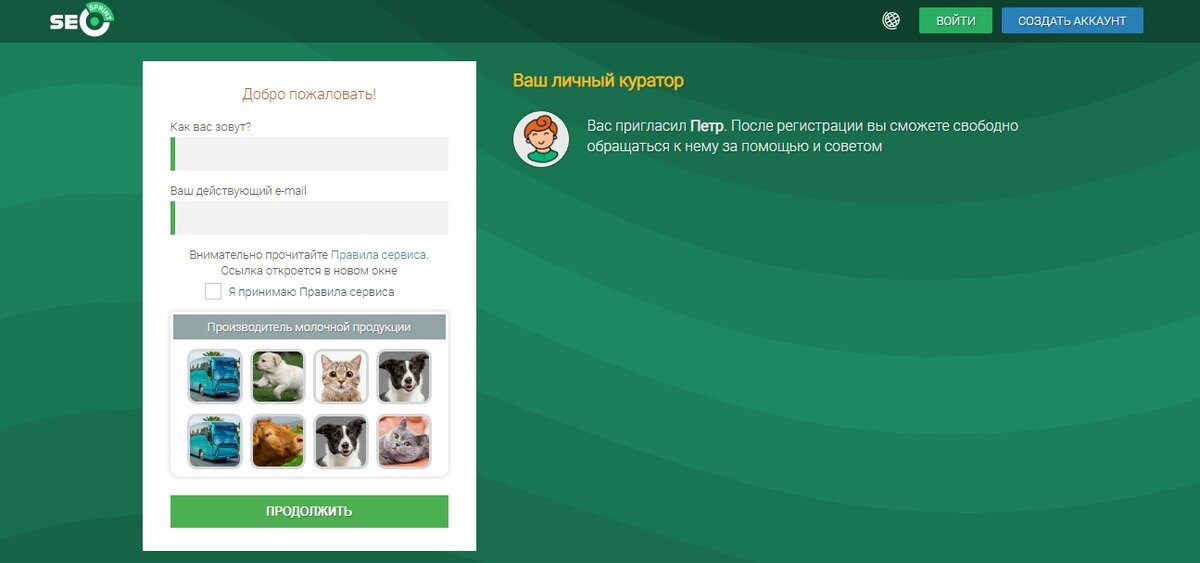Screen dimensions: 1200x563
Task: Select the bottom-row black-and-white dog image
Action: pyautogui.click(x=341, y=441)
